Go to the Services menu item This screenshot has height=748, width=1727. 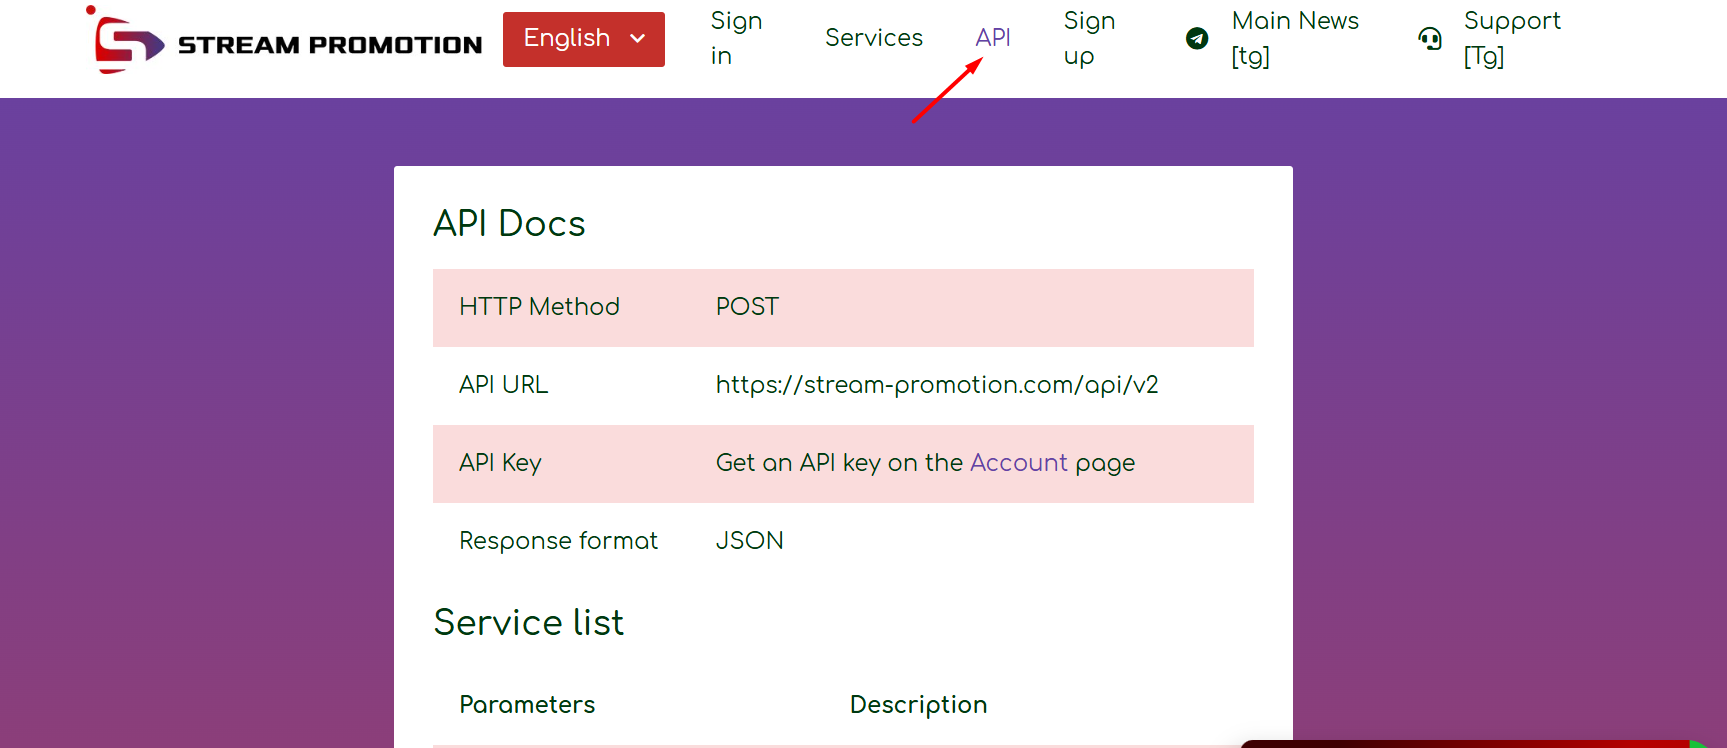[x=874, y=38]
